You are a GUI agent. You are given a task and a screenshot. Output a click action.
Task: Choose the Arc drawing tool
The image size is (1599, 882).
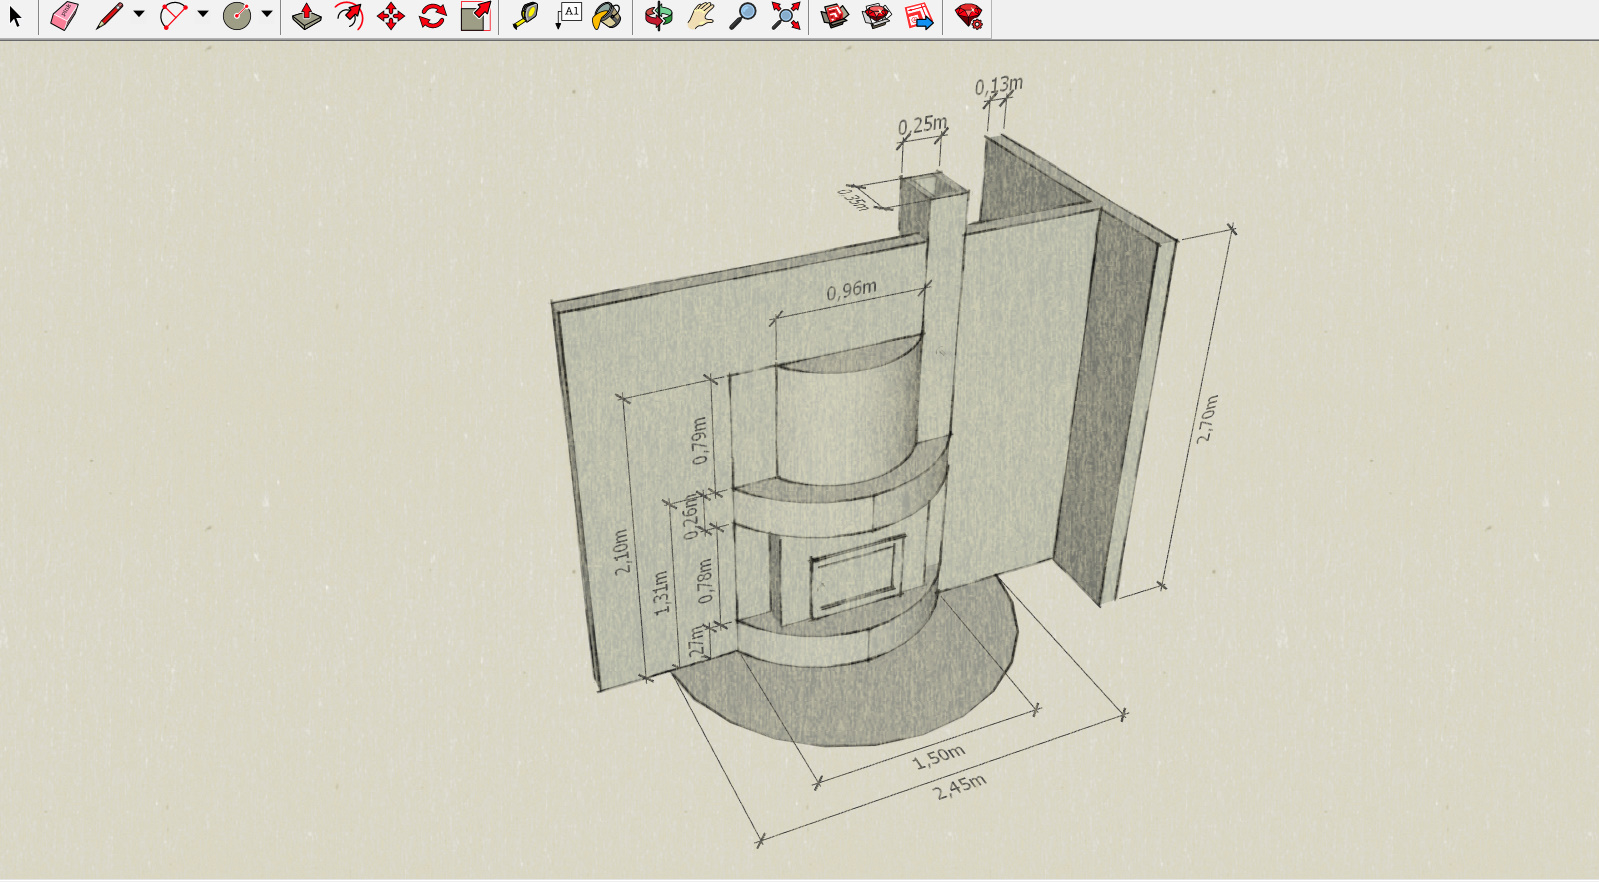point(173,16)
